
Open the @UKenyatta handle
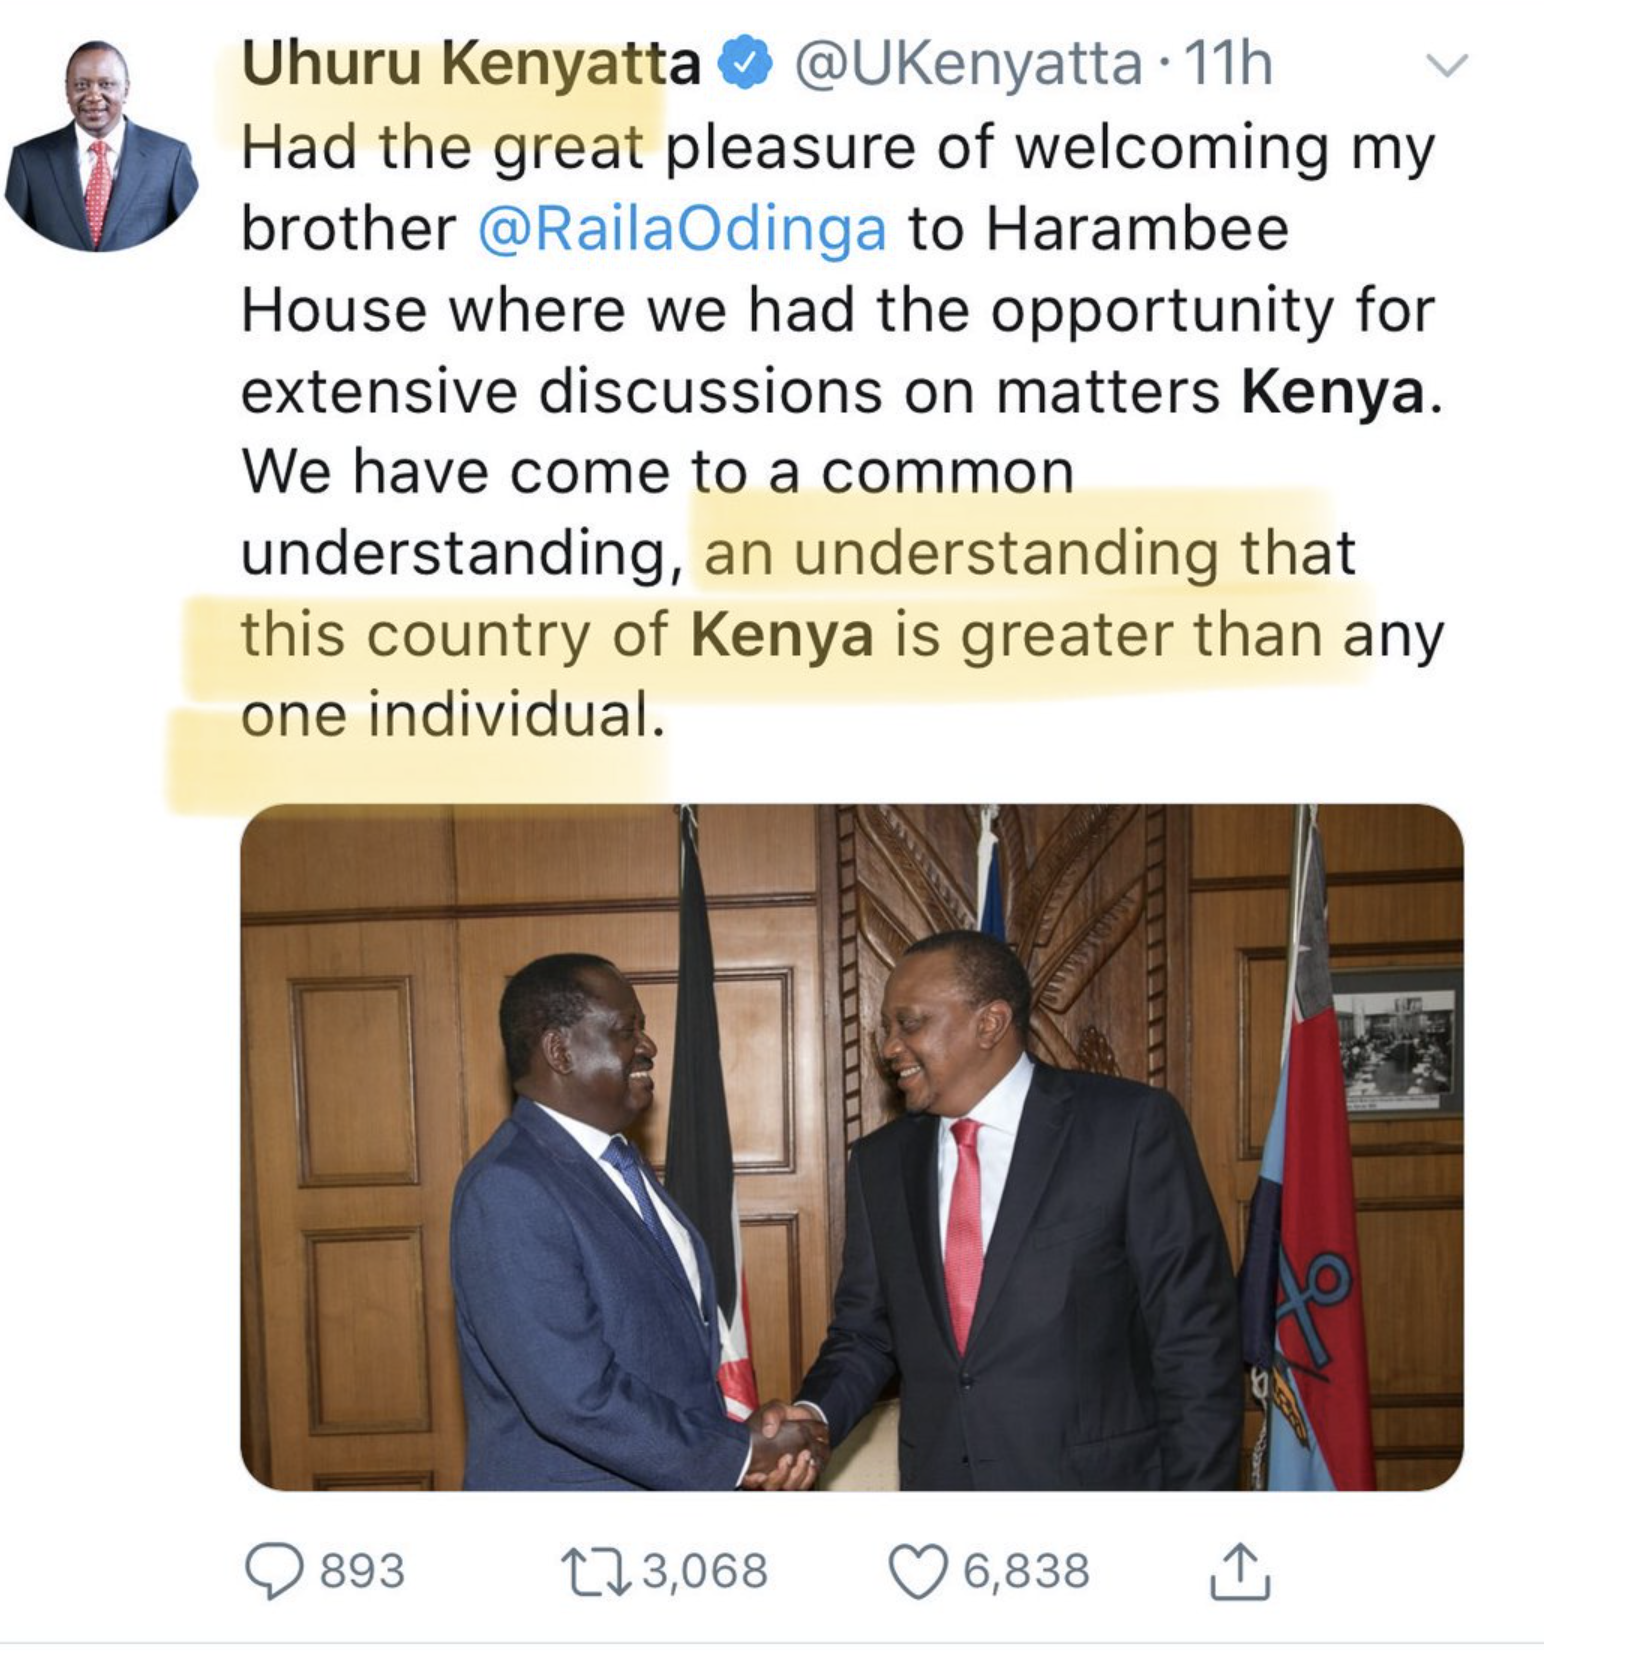[968, 66]
